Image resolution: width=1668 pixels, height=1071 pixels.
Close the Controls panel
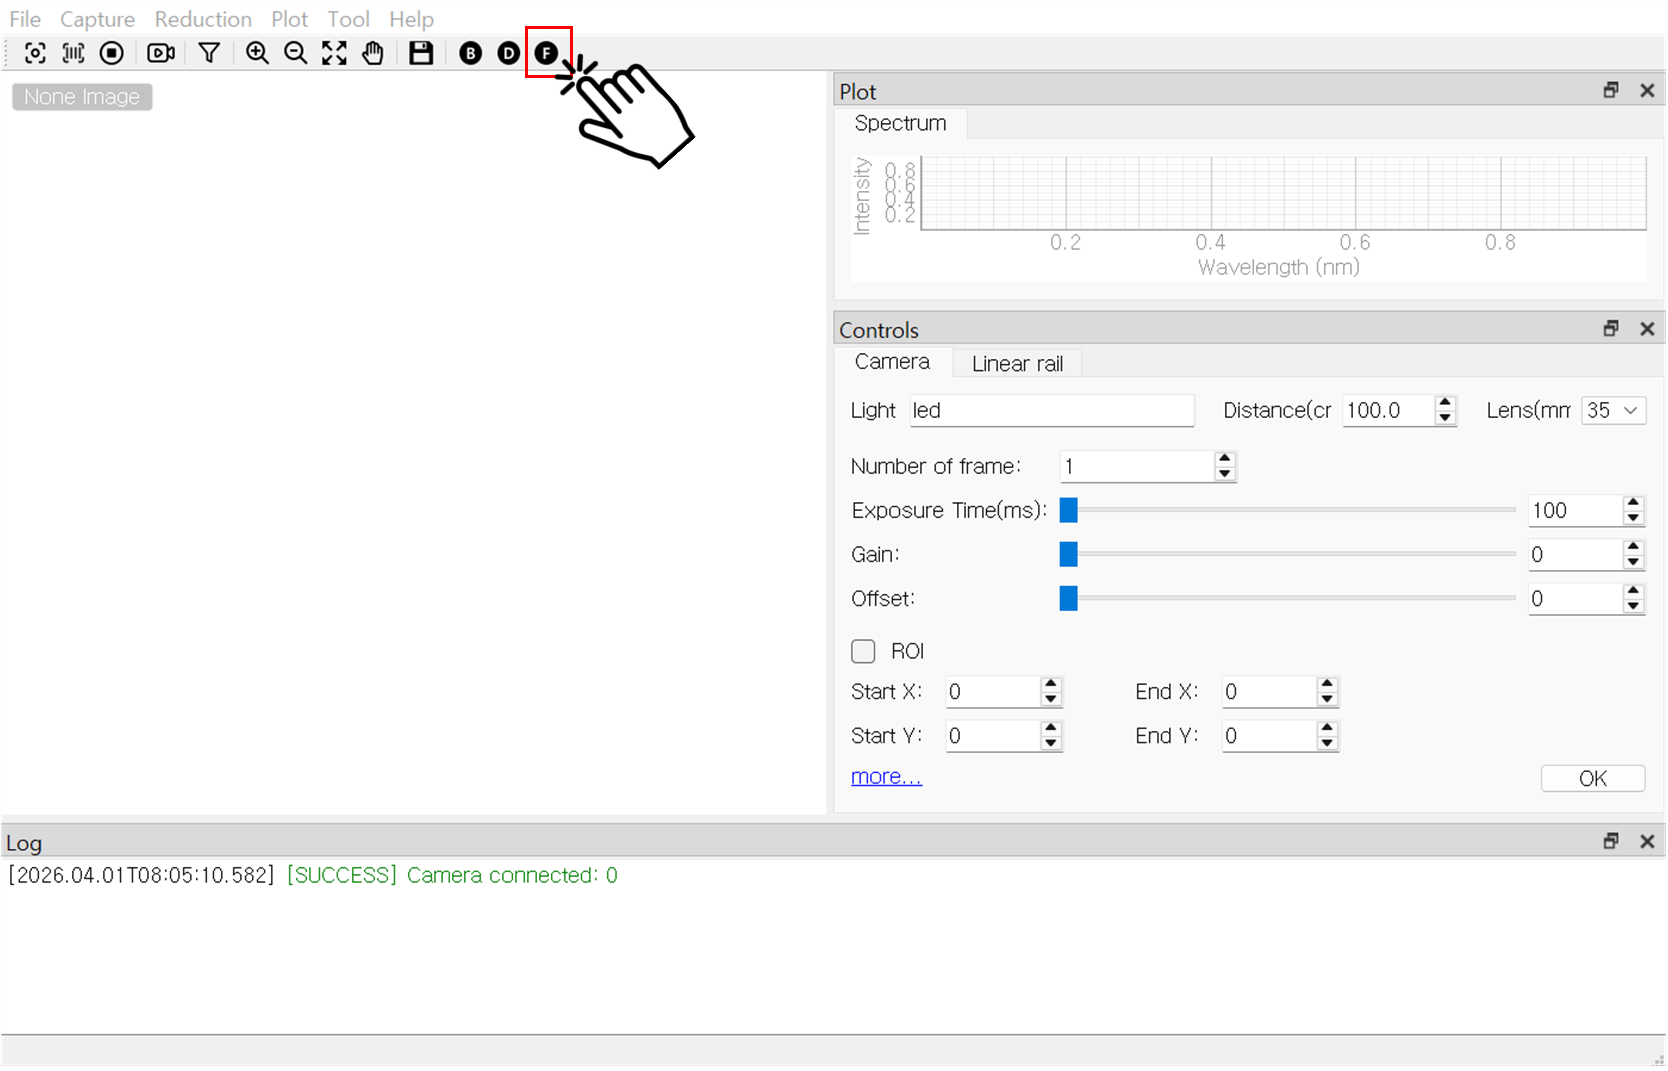(1647, 328)
